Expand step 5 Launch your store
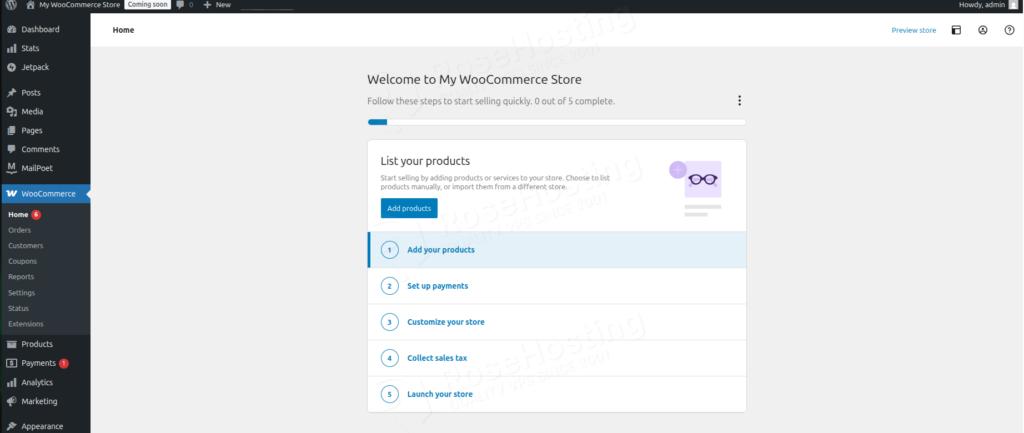 [x=557, y=394]
